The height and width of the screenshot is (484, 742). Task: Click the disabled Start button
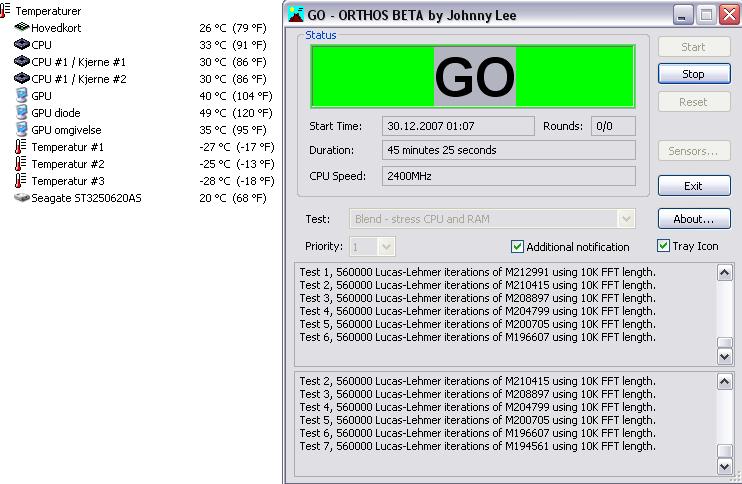click(x=694, y=47)
